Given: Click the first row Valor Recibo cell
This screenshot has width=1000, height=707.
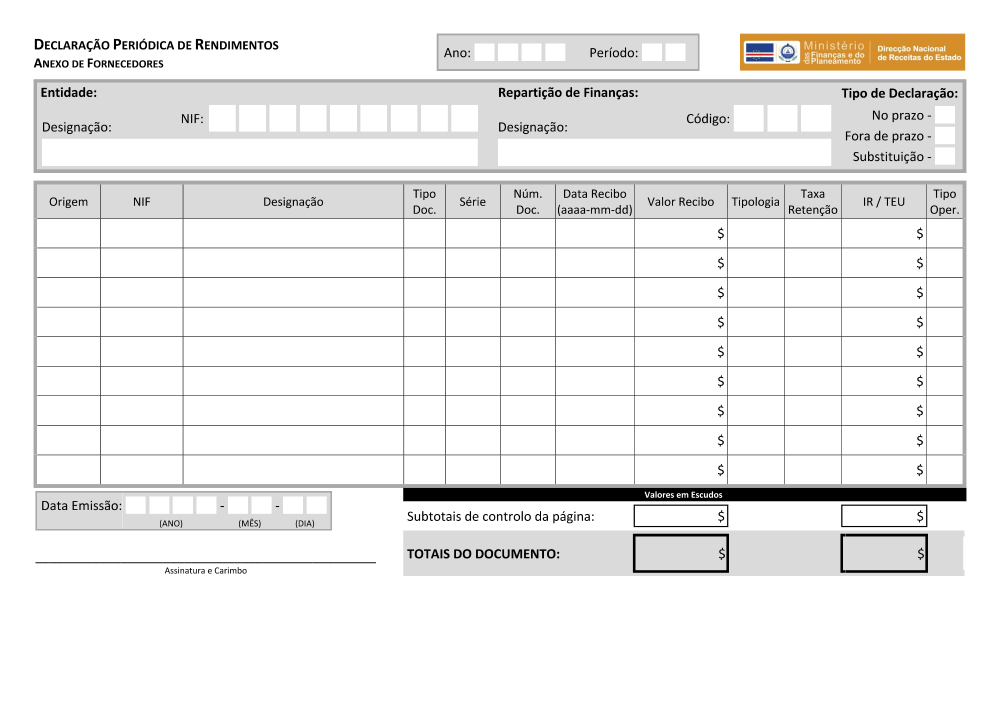Looking at the screenshot, I should (x=680, y=233).
